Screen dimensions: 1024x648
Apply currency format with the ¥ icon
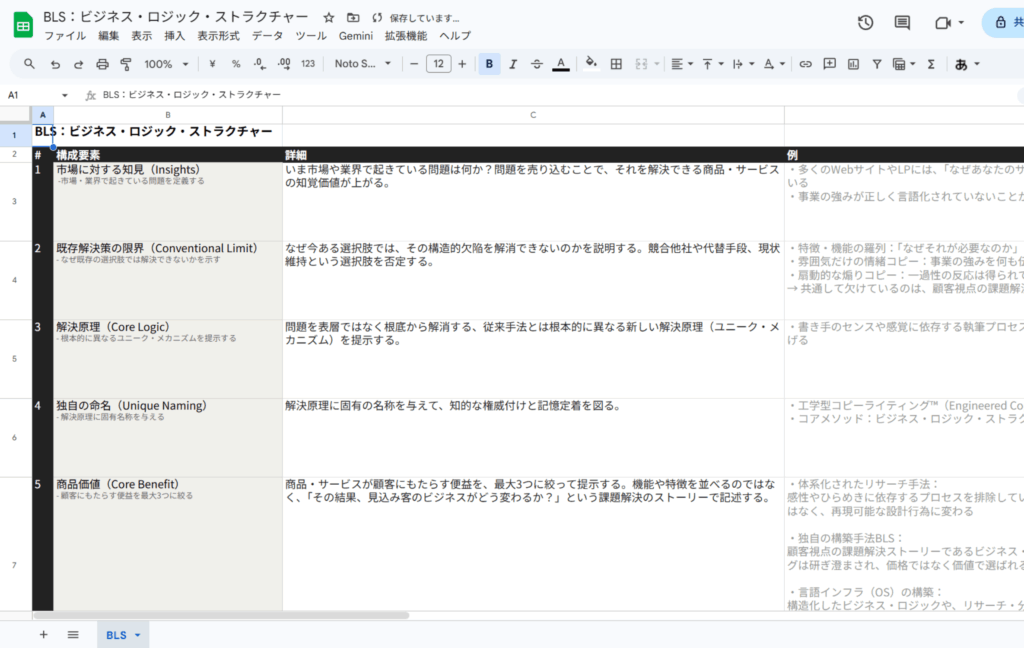212,62
